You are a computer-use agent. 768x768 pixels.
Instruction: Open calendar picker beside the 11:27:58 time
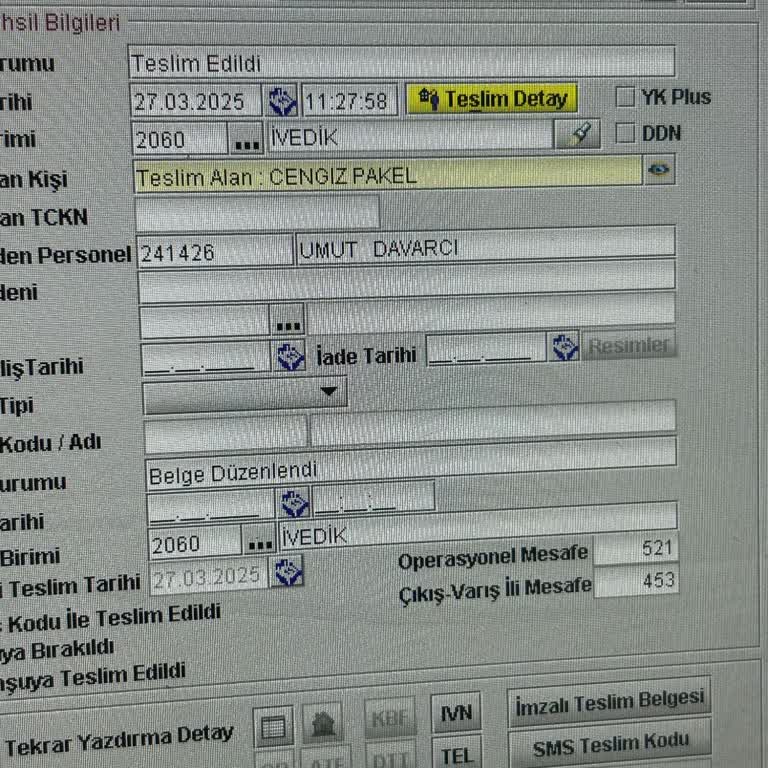(x=281, y=101)
